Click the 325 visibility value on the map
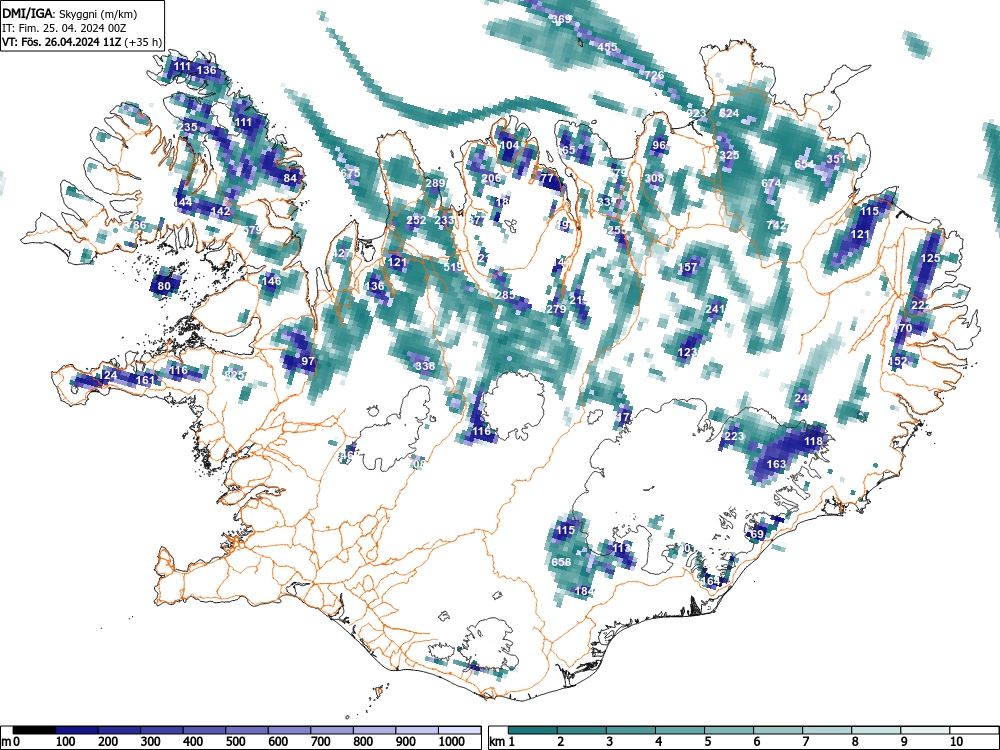 (x=729, y=155)
